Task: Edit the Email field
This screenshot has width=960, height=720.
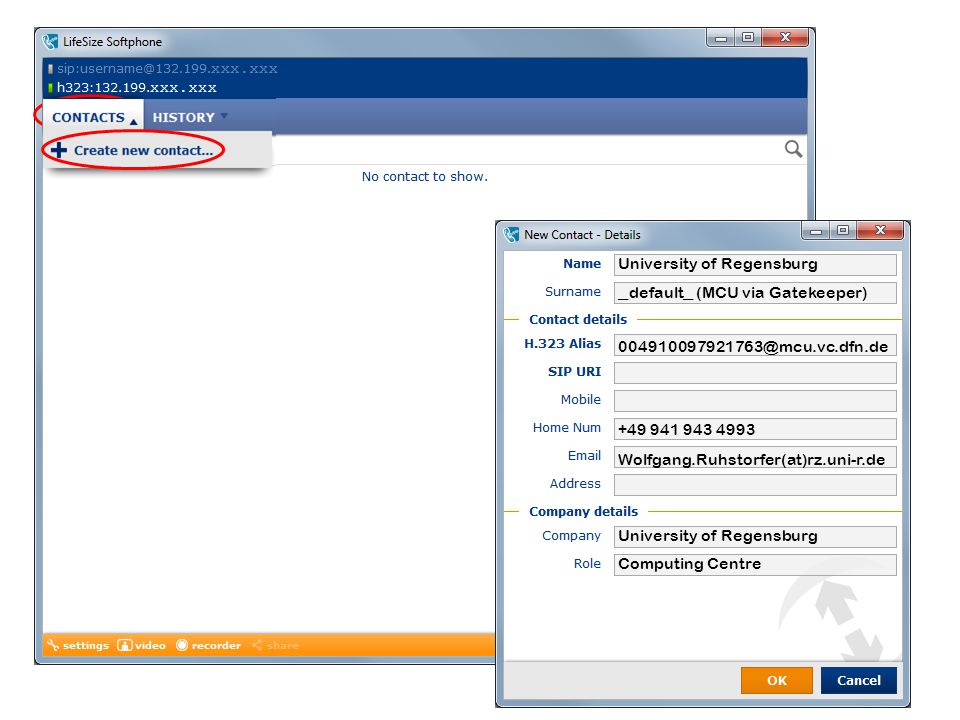Action: pyautogui.click(x=755, y=457)
